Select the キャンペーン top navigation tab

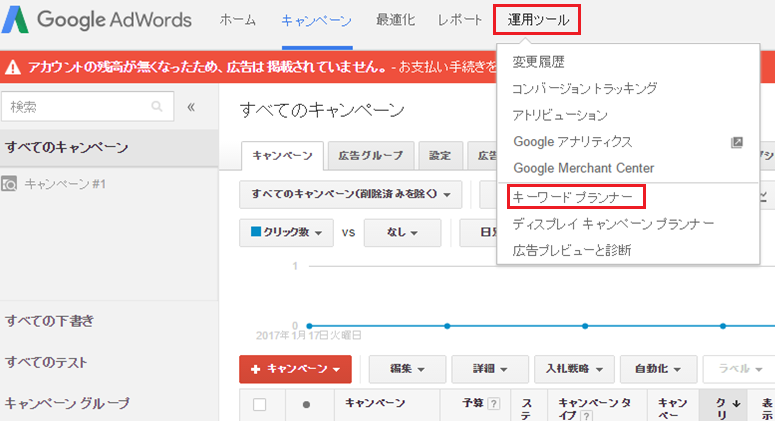click(317, 20)
